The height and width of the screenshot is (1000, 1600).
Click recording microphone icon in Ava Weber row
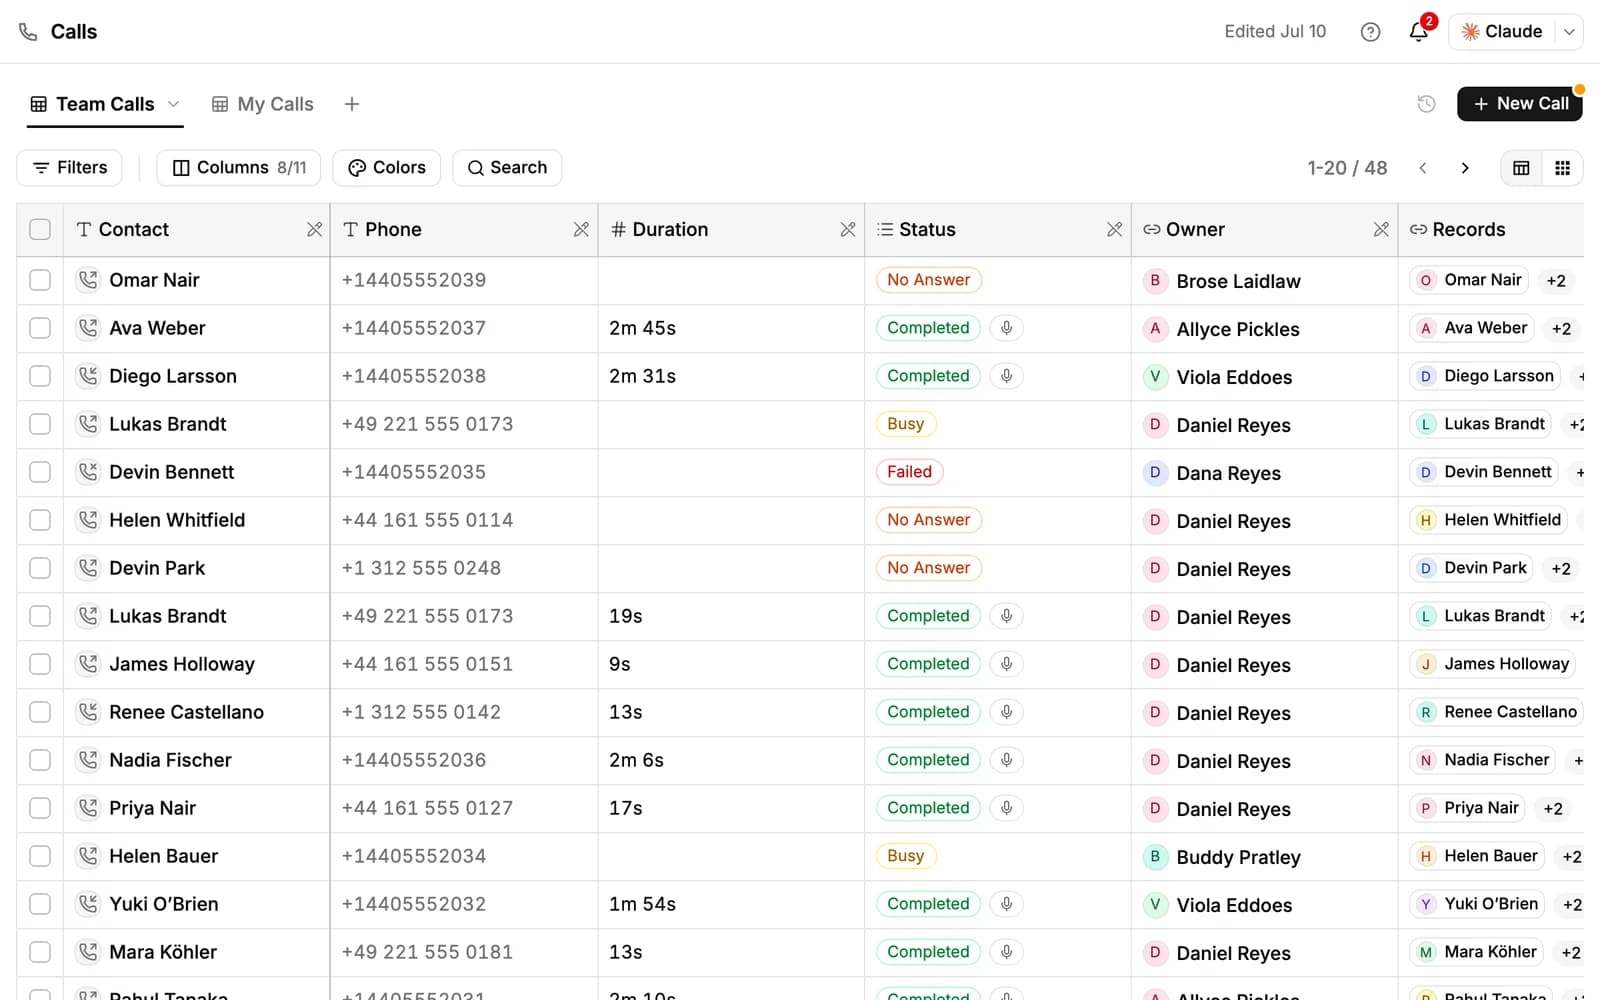(1007, 328)
